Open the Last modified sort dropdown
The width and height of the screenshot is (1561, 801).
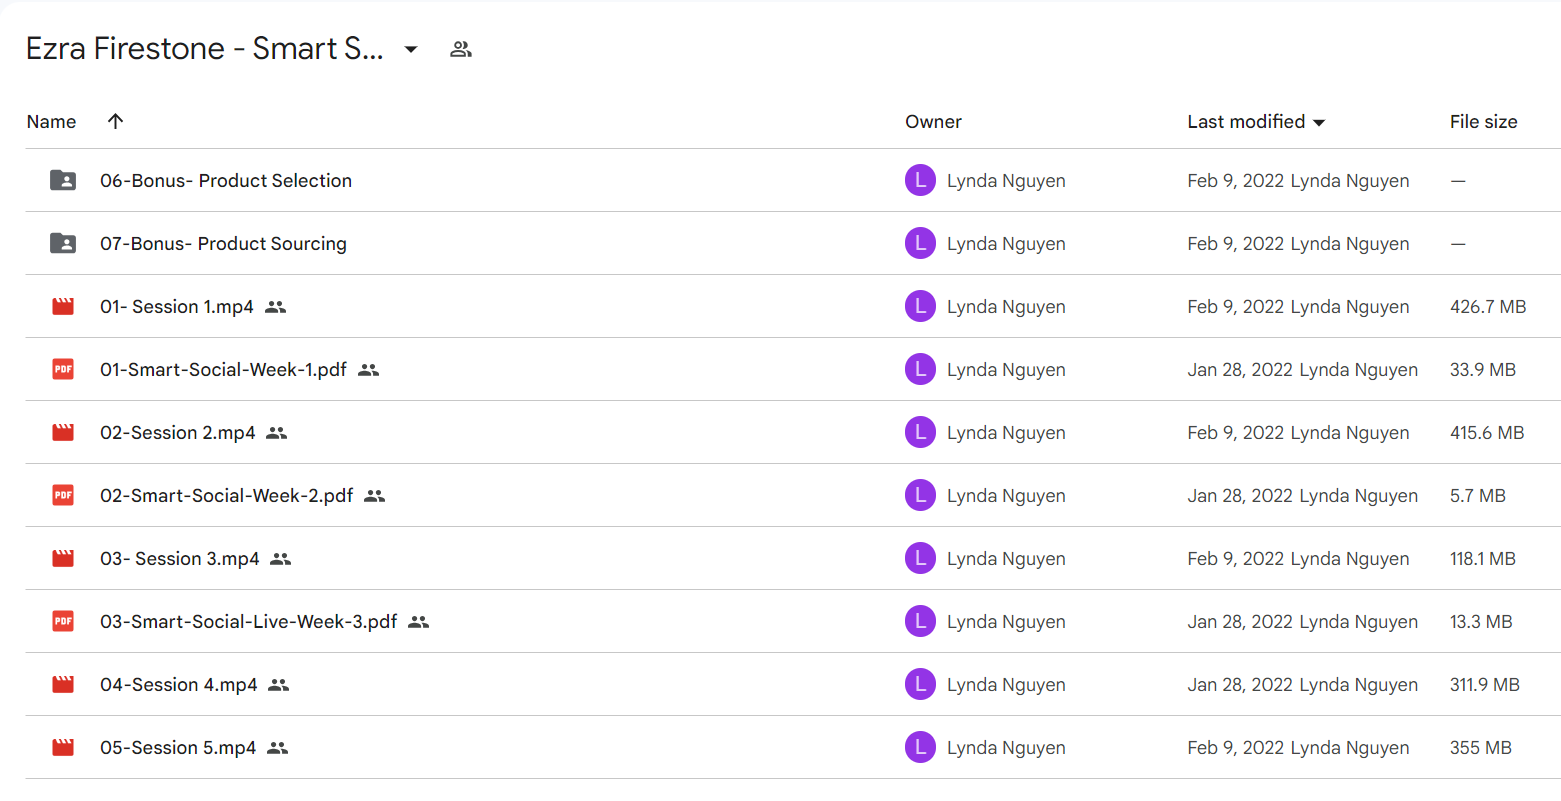(x=1256, y=122)
